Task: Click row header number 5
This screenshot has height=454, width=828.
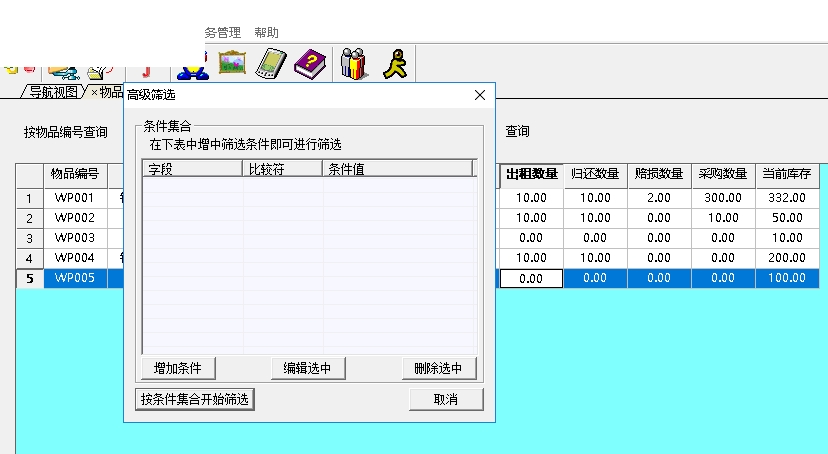Action: pyautogui.click(x=30, y=279)
